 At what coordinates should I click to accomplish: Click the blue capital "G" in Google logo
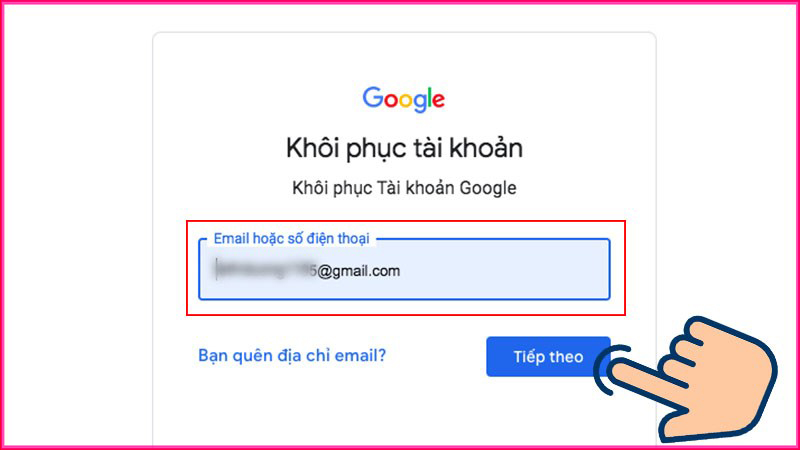(x=373, y=97)
